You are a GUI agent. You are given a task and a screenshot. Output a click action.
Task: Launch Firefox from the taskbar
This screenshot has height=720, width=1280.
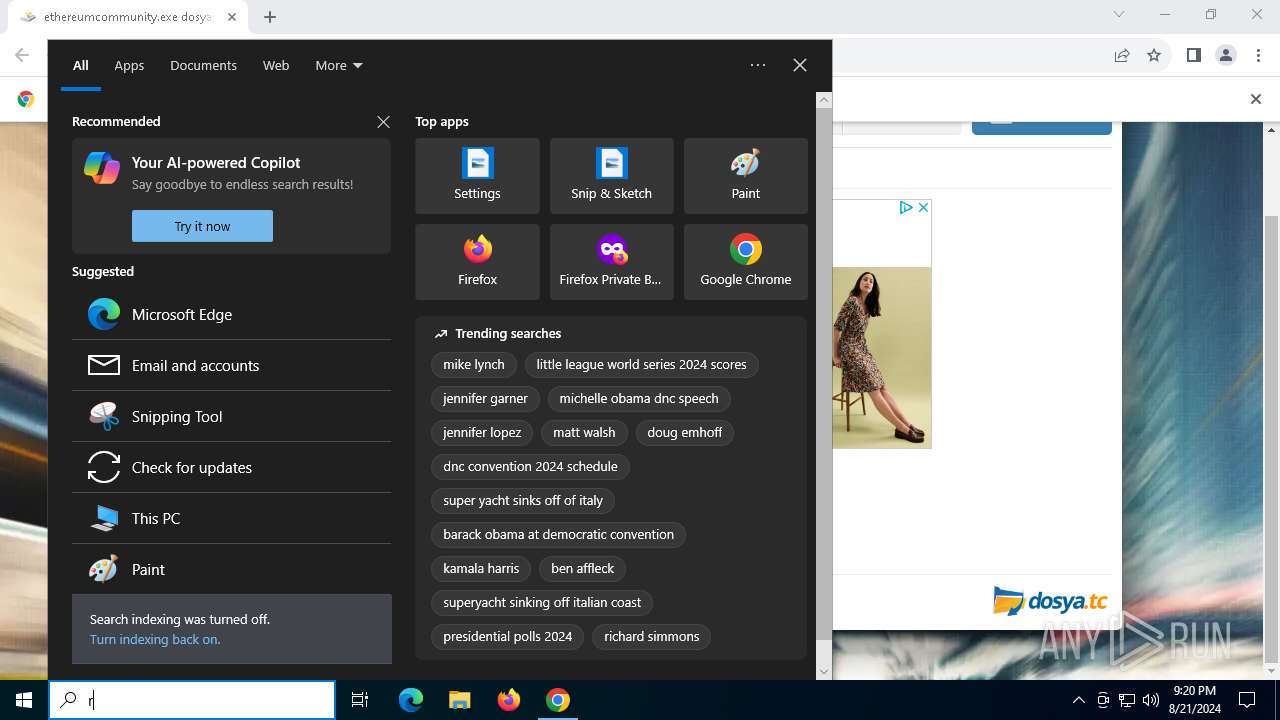click(x=509, y=700)
